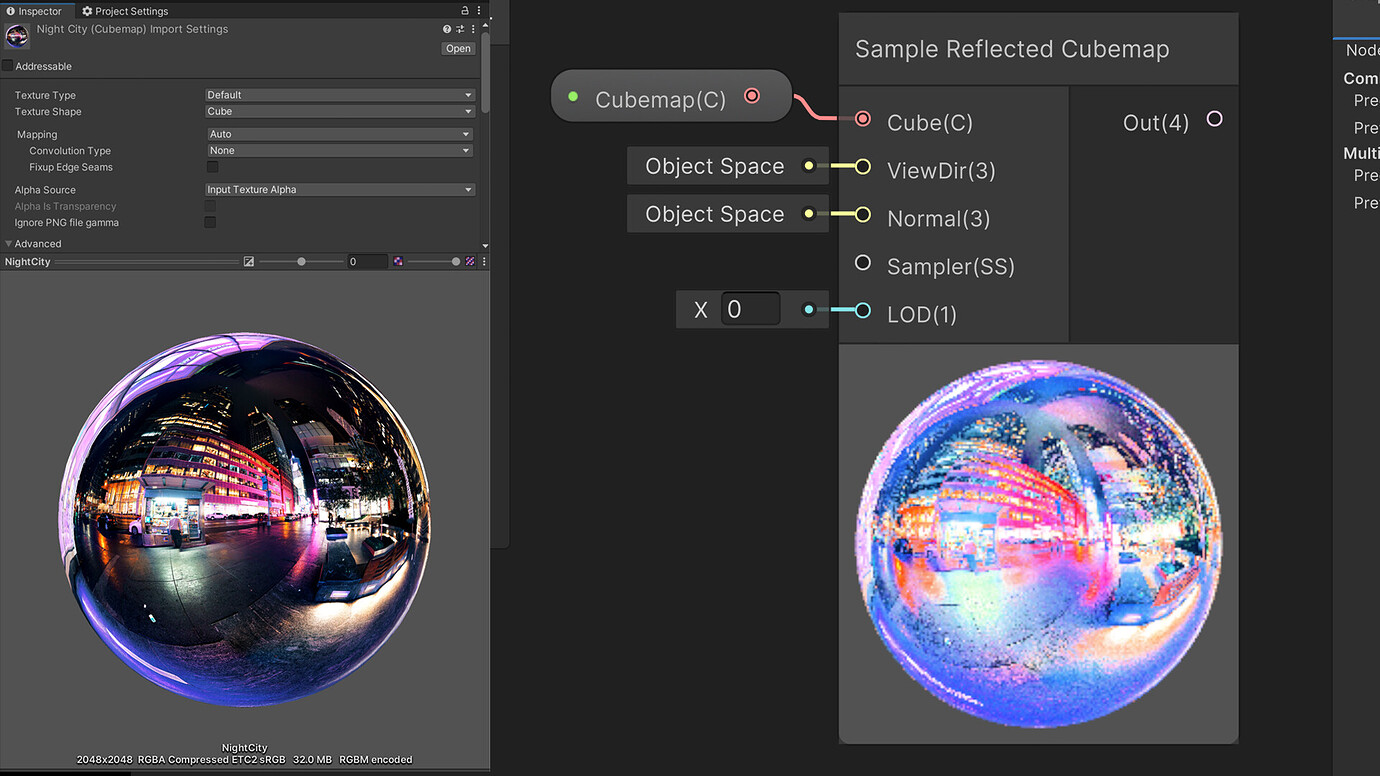Select the Inspector tab

(38, 11)
